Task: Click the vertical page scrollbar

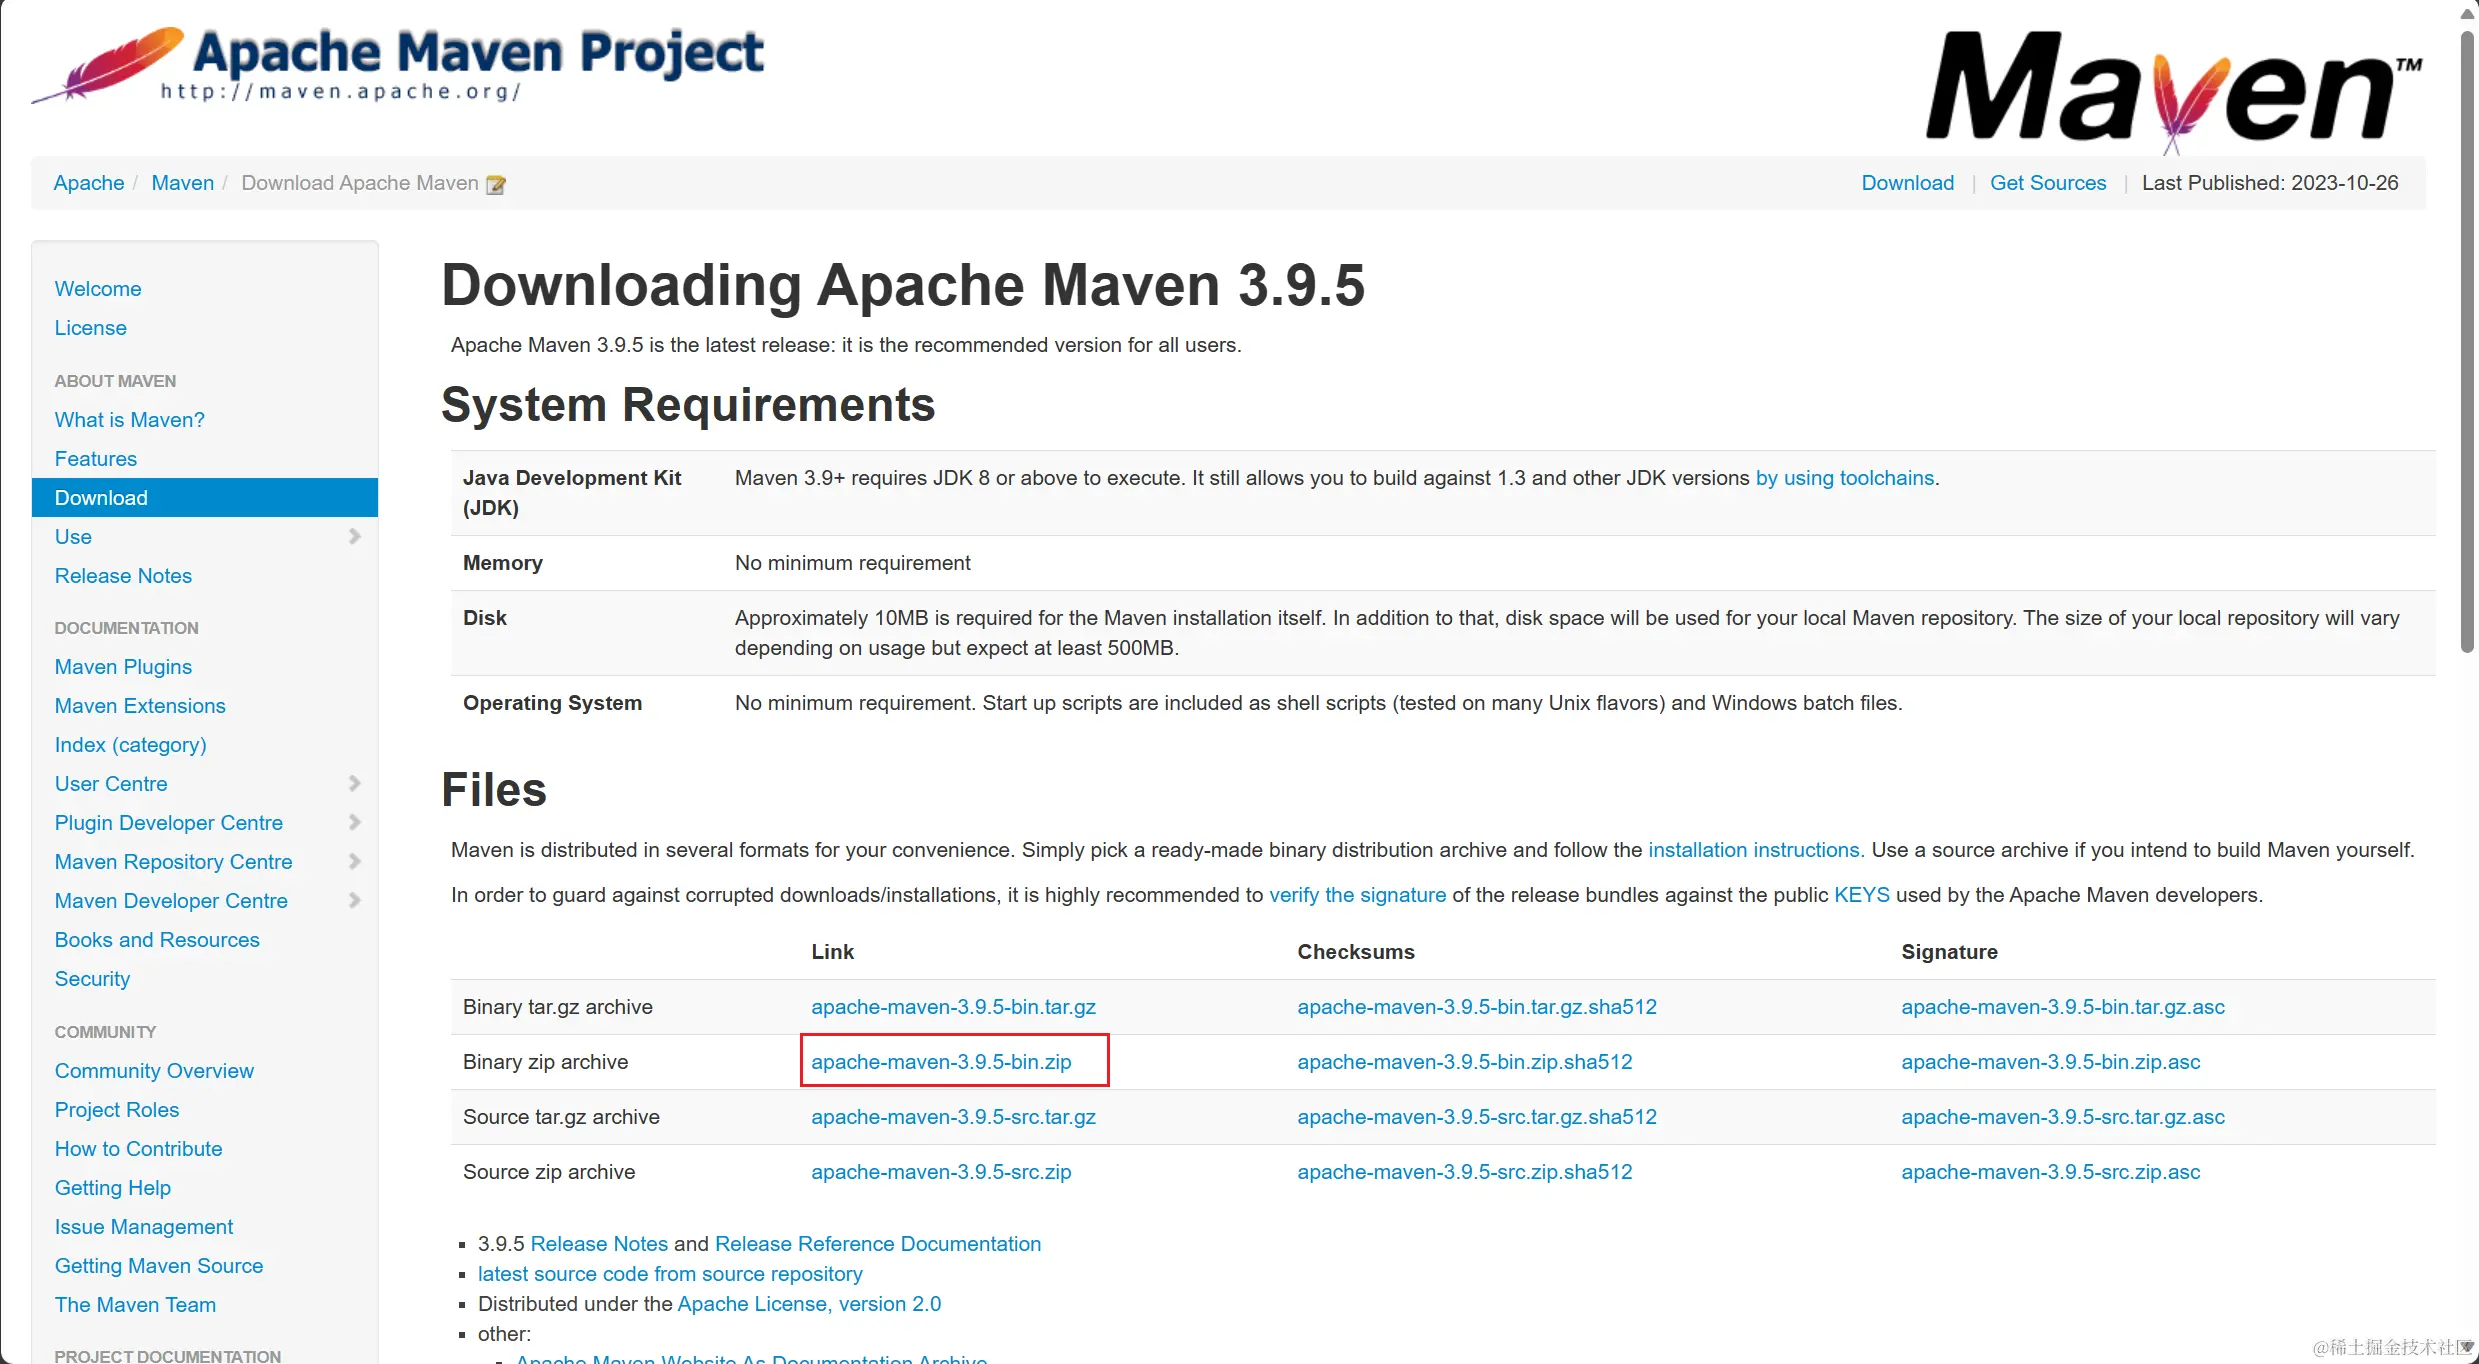Action: click(2467, 340)
